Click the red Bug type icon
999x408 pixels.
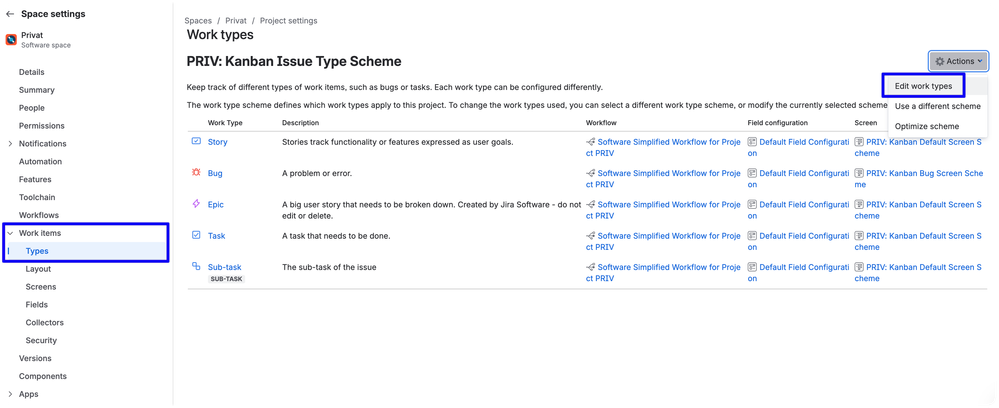pos(196,173)
